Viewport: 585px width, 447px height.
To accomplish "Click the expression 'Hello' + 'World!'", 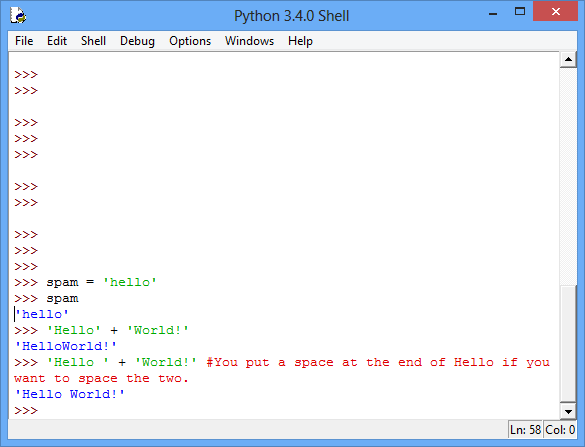I will (118, 330).
